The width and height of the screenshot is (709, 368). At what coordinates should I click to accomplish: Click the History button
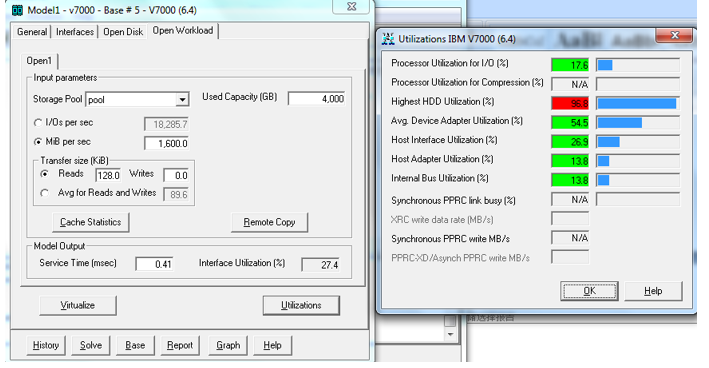[x=46, y=345]
